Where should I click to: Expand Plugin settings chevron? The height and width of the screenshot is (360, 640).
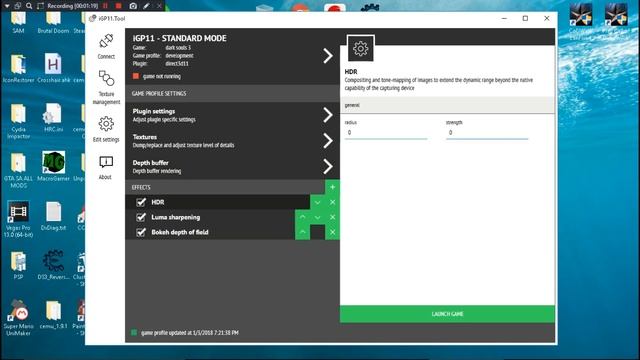(328, 115)
